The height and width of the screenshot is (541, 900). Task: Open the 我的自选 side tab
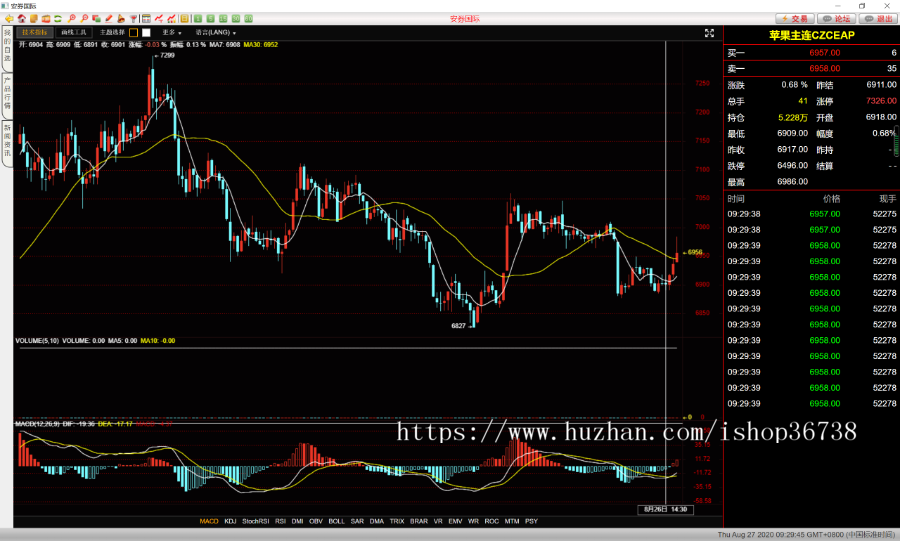(x=7, y=48)
